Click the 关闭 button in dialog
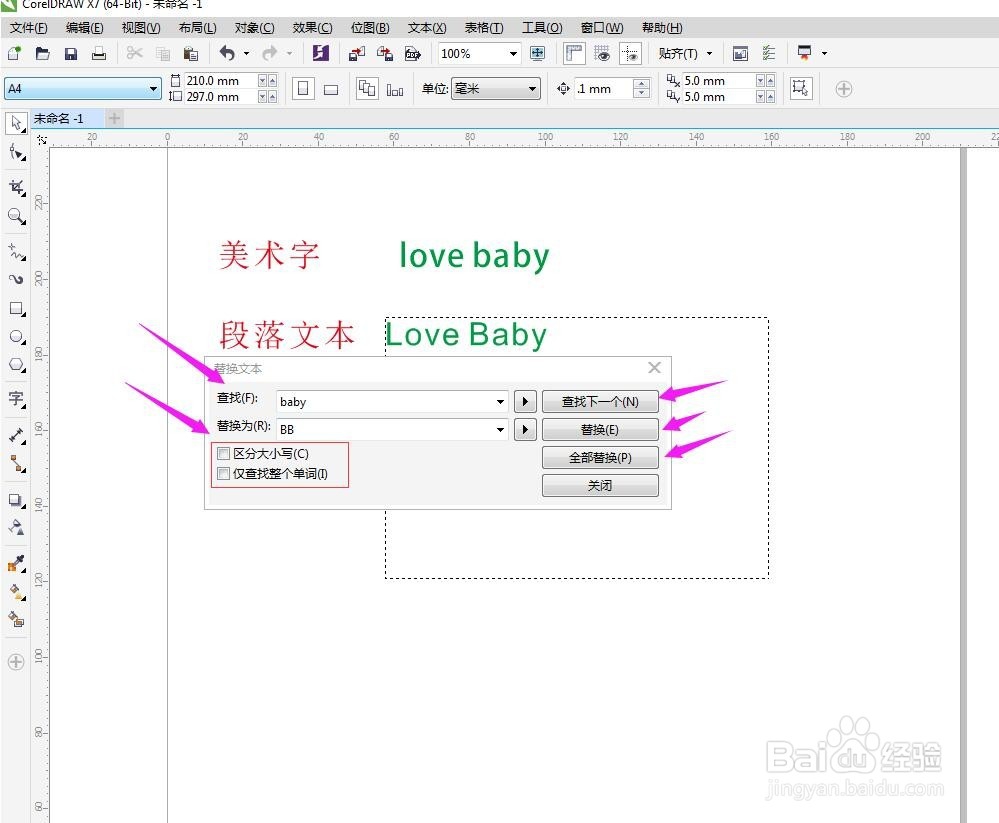 click(600, 485)
